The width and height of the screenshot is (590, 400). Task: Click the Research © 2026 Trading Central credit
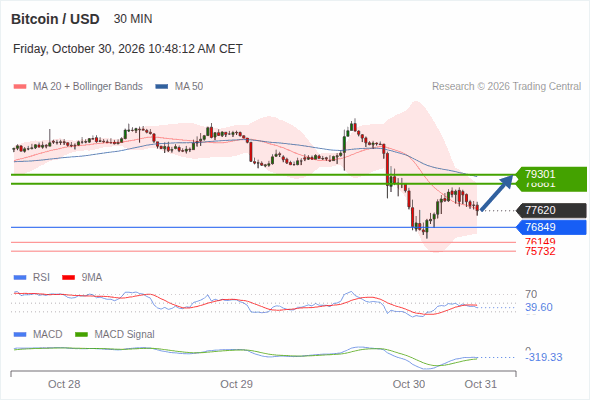click(506, 87)
